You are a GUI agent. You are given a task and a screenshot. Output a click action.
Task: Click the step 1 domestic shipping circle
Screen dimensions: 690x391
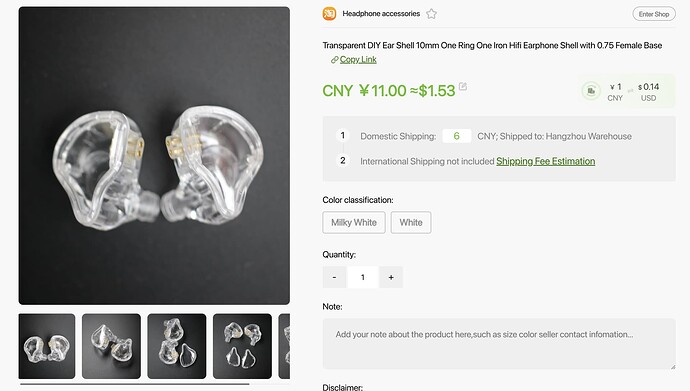342,135
